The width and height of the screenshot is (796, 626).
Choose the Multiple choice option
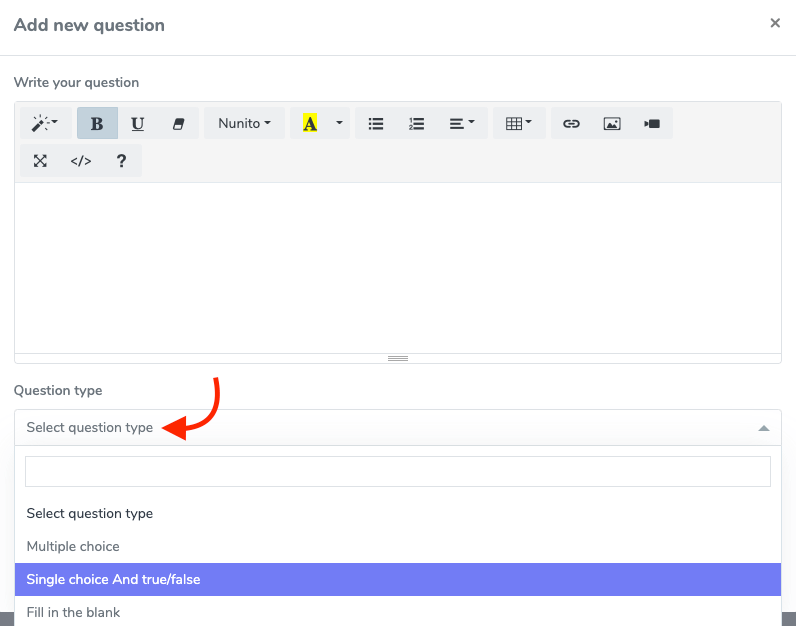pos(73,546)
